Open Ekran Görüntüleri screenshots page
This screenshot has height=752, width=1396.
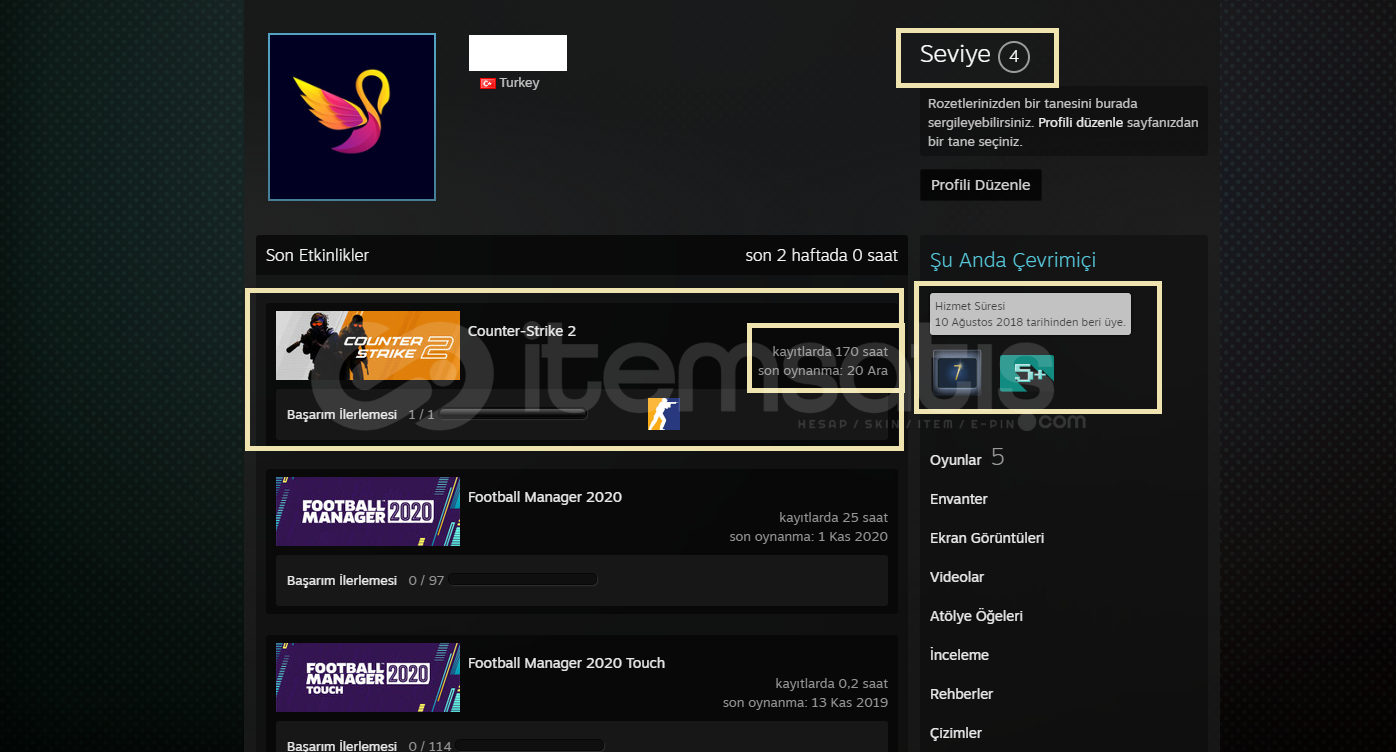pyautogui.click(x=987, y=538)
